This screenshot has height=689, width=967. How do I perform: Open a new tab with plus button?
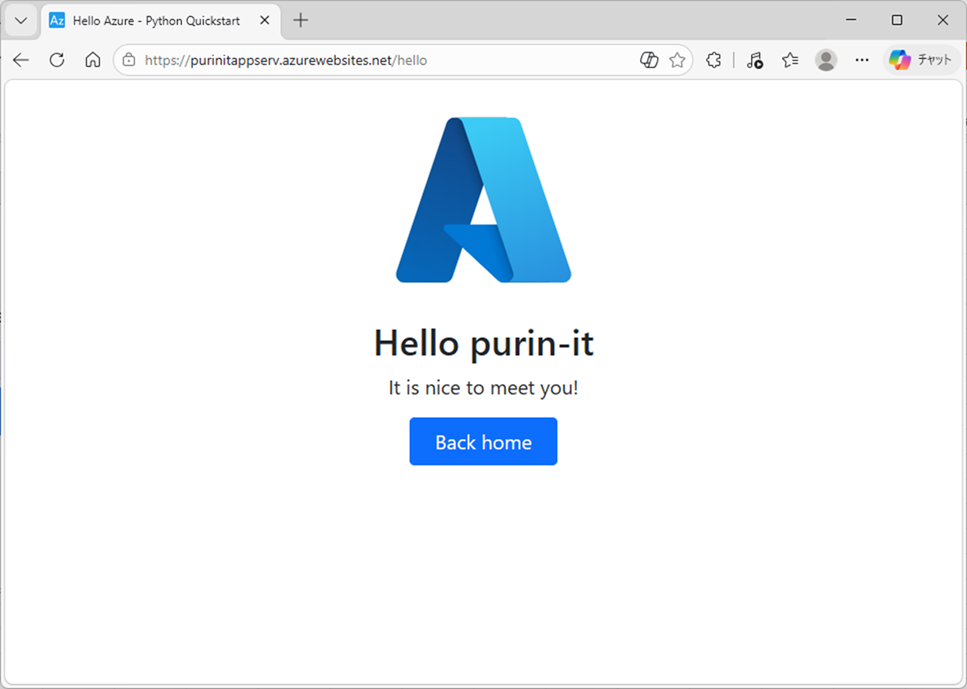coord(301,20)
